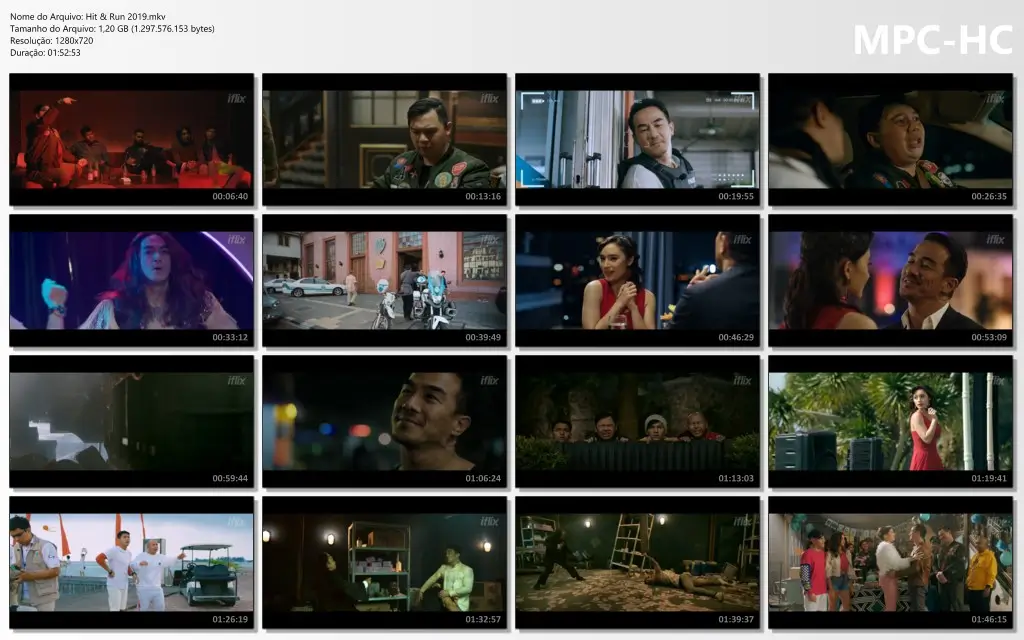
Task: Click the red dress thumbnail at 01:19:41
Action: tap(890, 421)
